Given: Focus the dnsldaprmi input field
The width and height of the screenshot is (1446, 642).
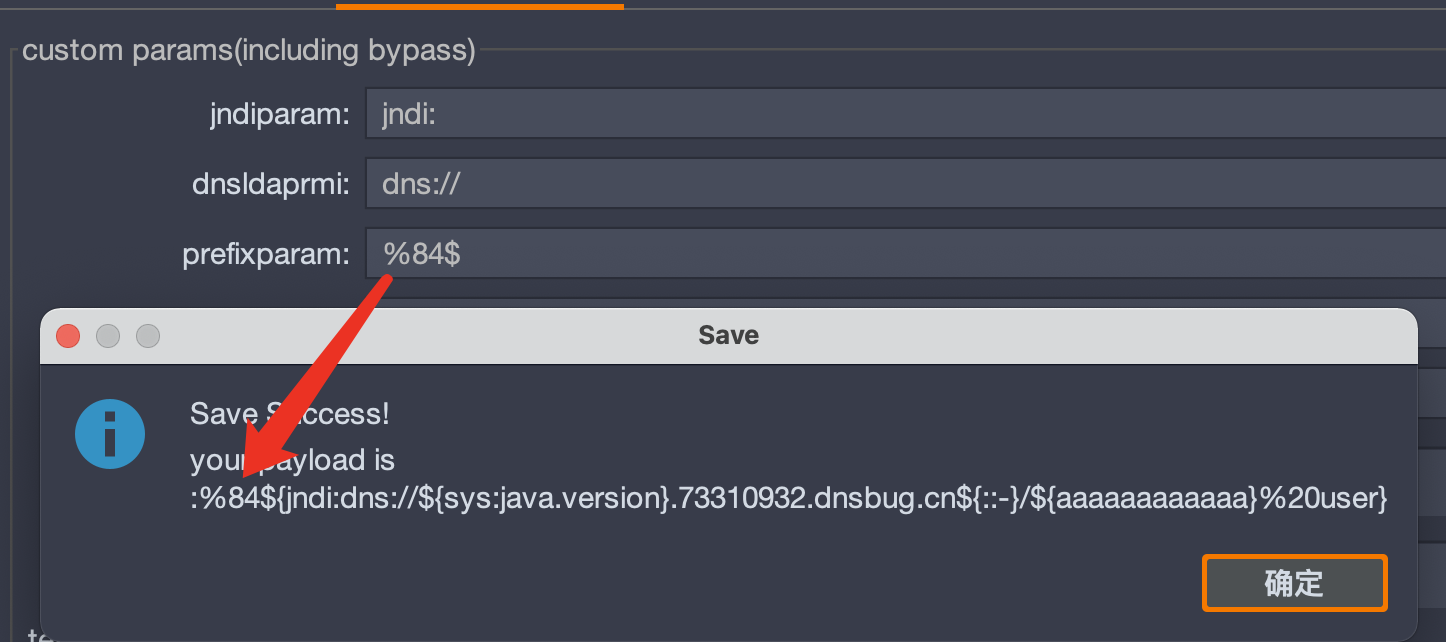Looking at the screenshot, I should tap(905, 184).
